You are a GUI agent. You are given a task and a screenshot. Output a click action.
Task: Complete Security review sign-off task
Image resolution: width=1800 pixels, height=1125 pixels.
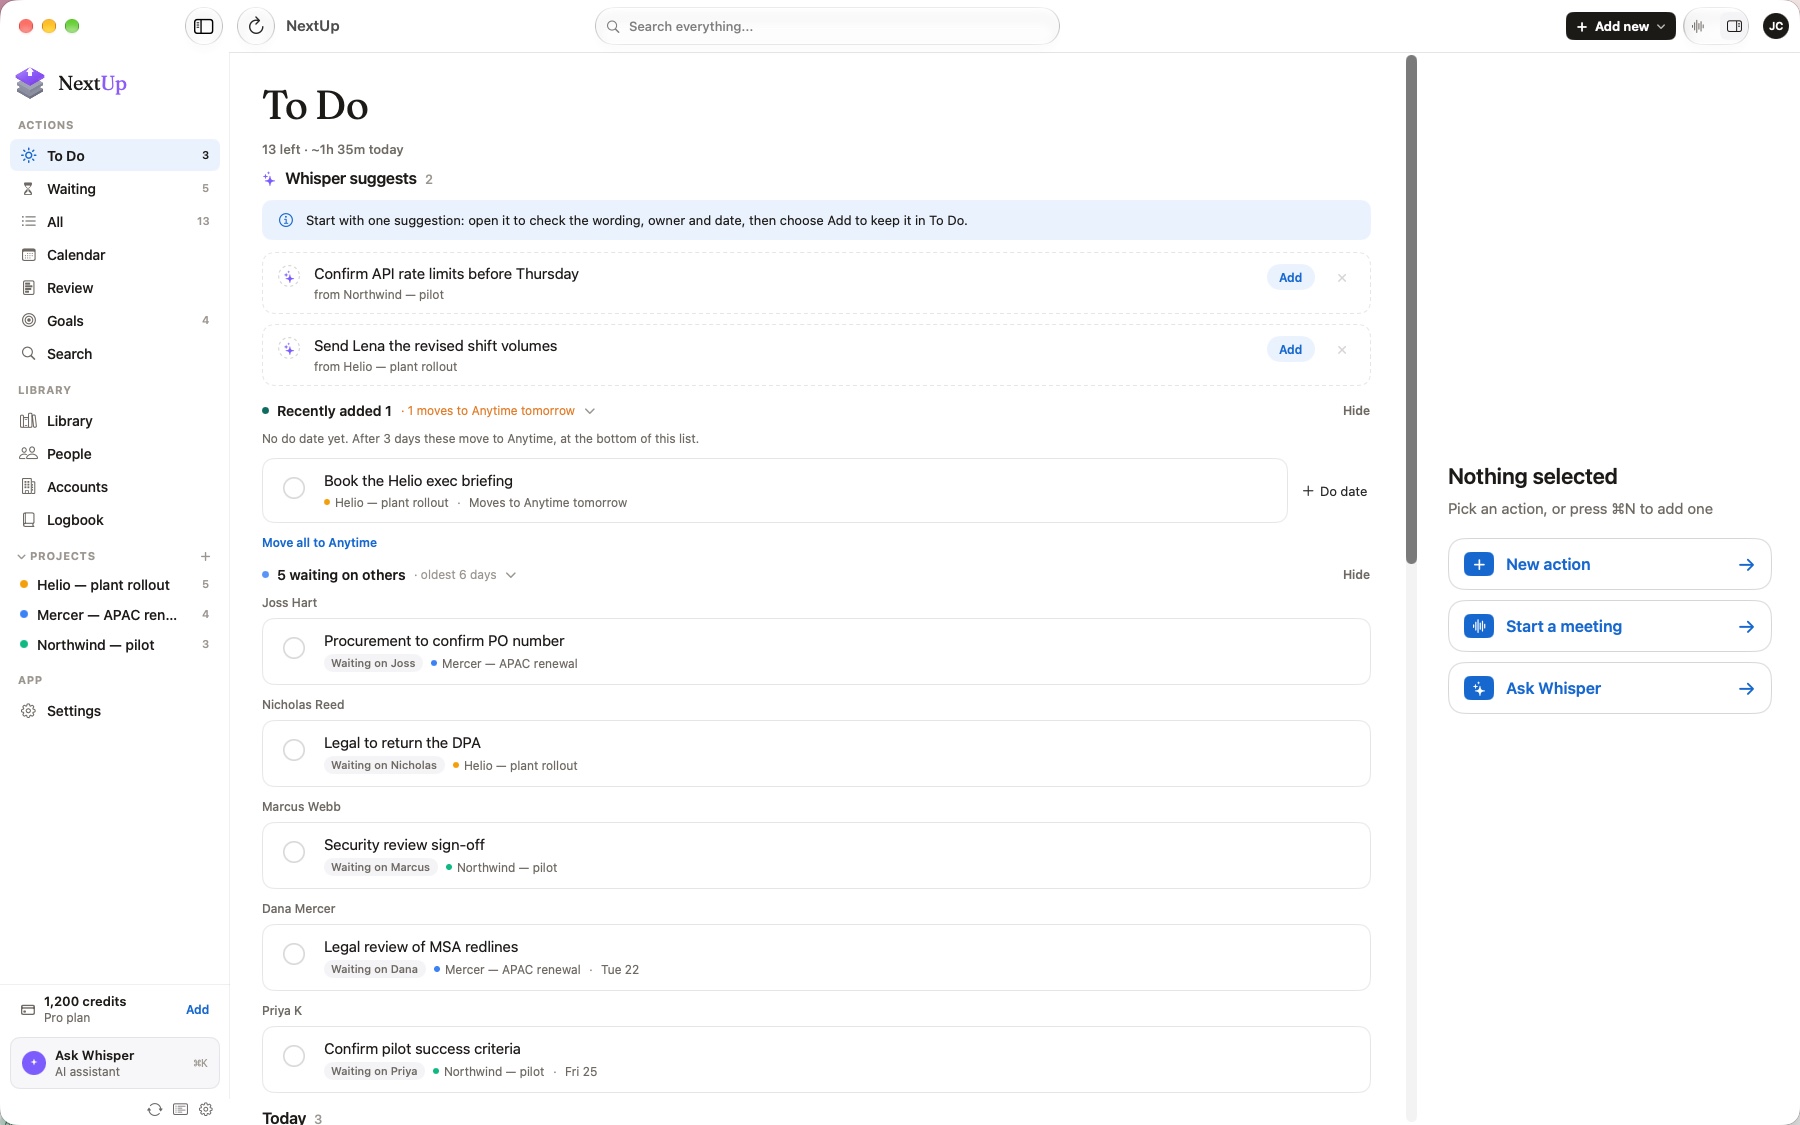[294, 852]
